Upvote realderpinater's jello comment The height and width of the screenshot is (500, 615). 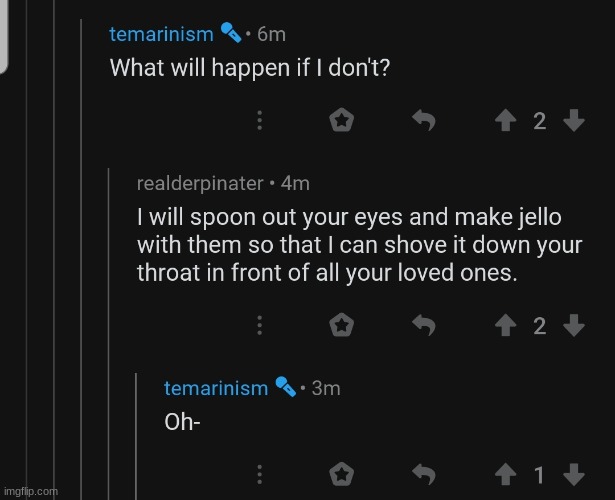pos(505,325)
